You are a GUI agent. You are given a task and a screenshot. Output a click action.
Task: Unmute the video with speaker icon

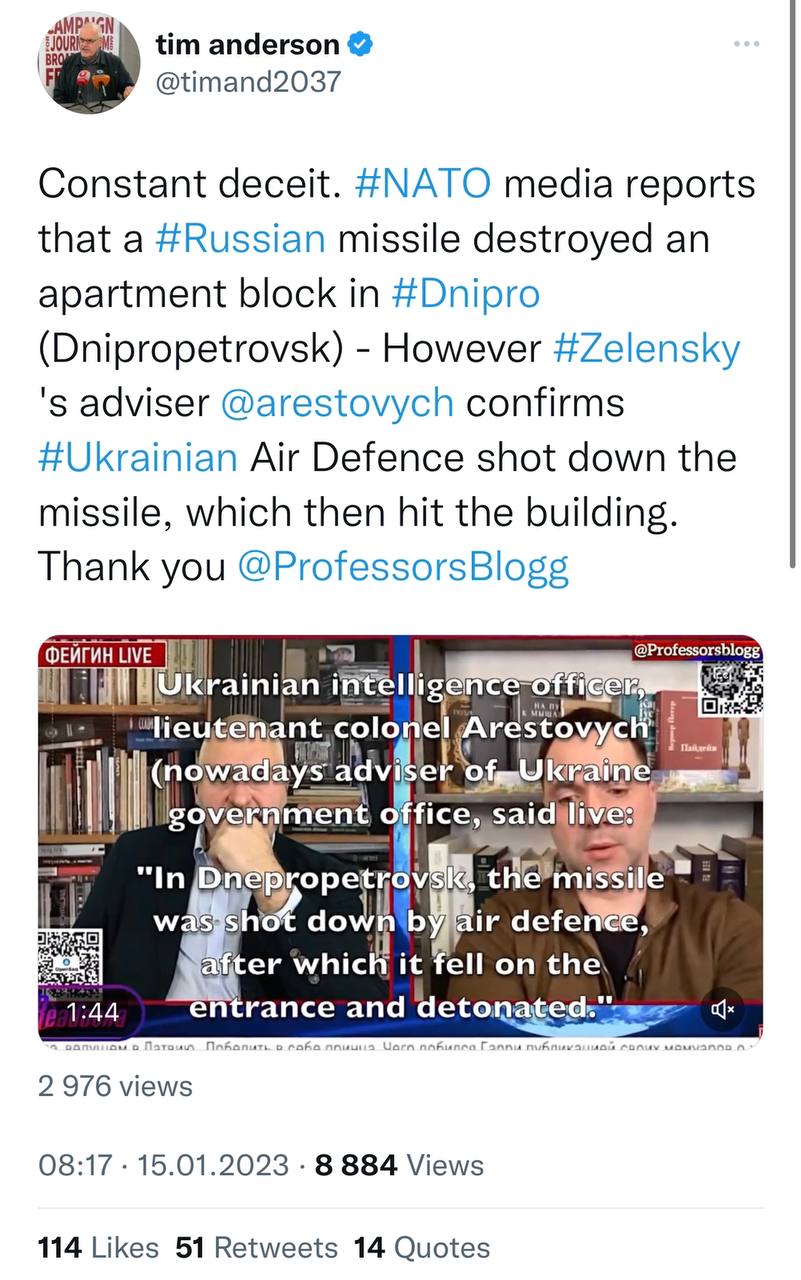723,1010
